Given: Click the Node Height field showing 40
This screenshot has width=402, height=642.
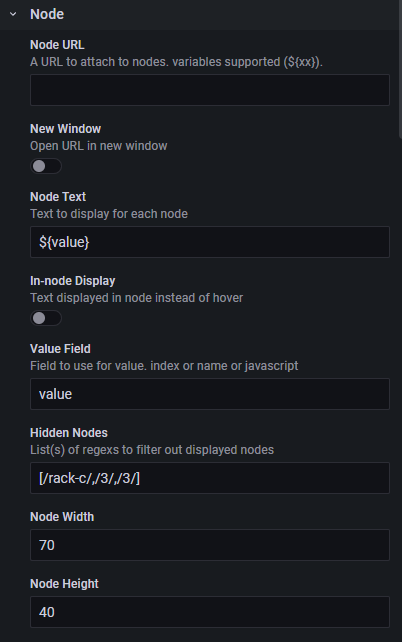Looking at the screenshot, I should [x=210, y=612].
